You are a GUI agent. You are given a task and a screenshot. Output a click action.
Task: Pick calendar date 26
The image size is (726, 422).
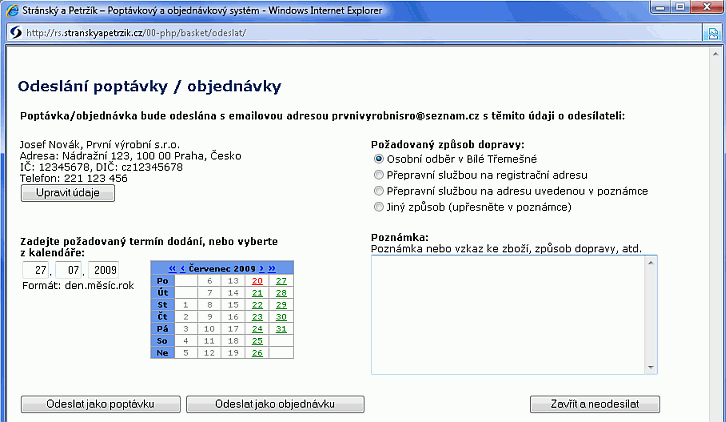tap(257, 353)
